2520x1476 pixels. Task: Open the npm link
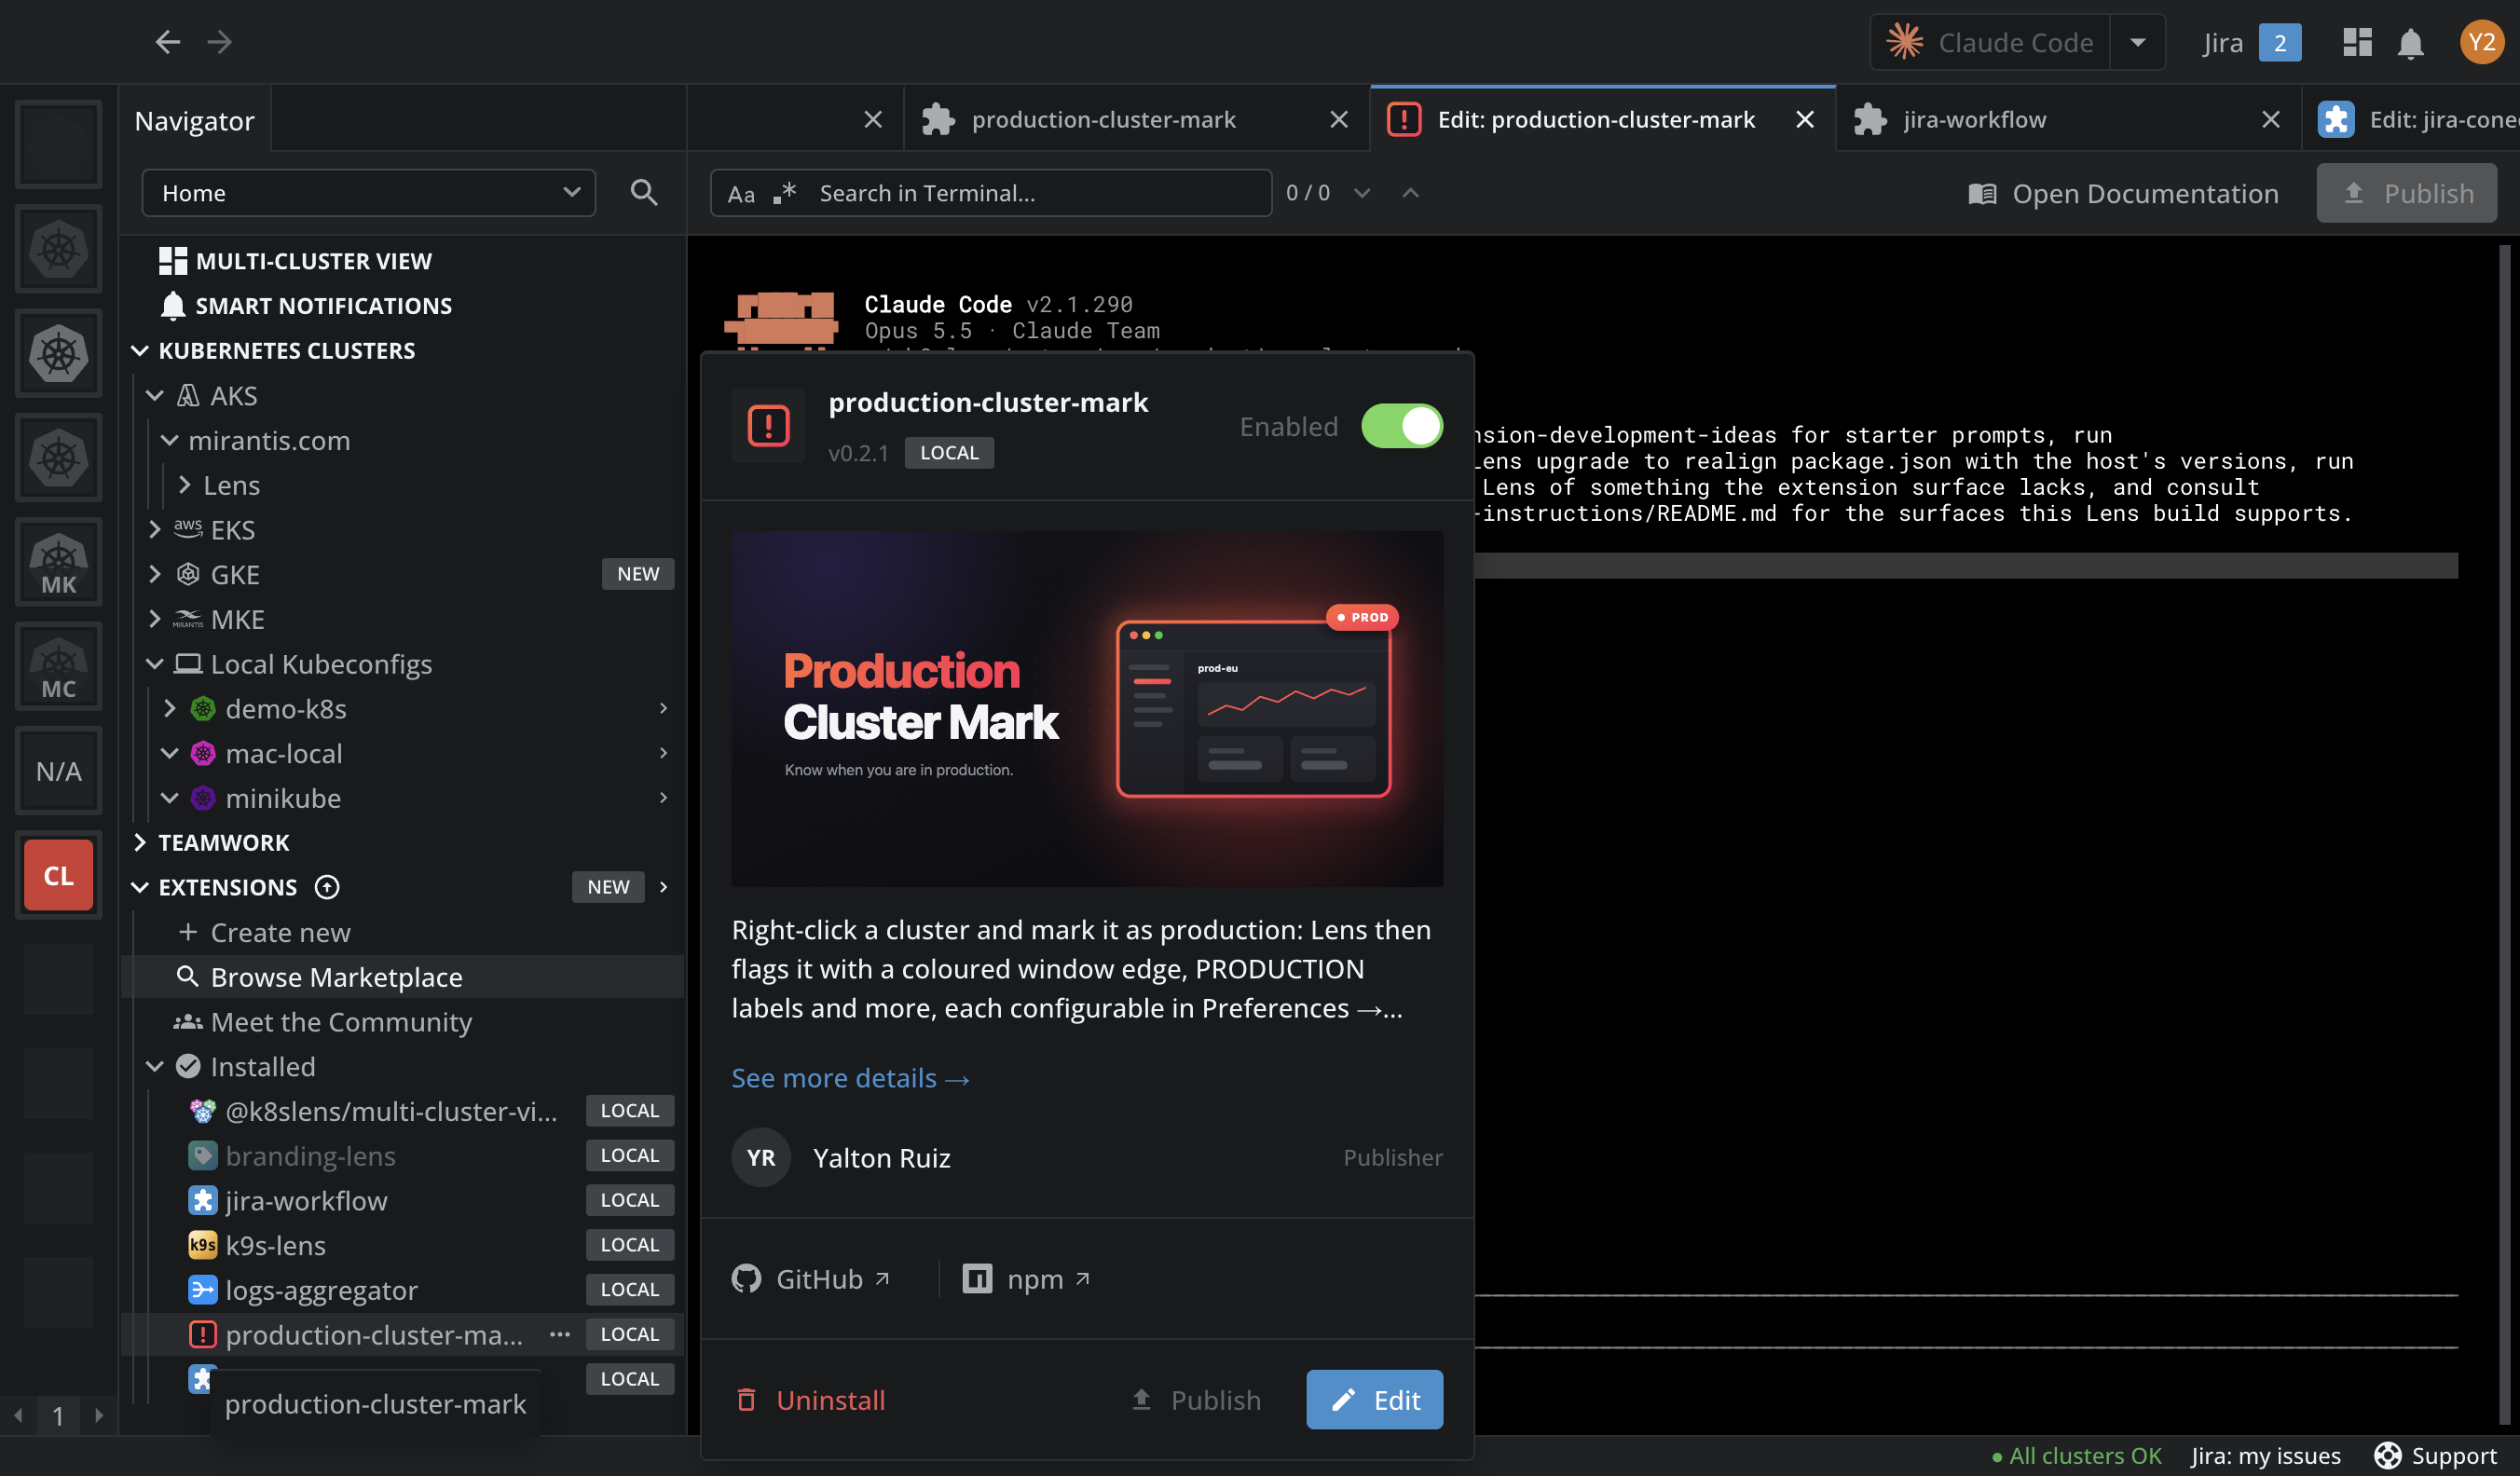[x=1026, y=1279]
